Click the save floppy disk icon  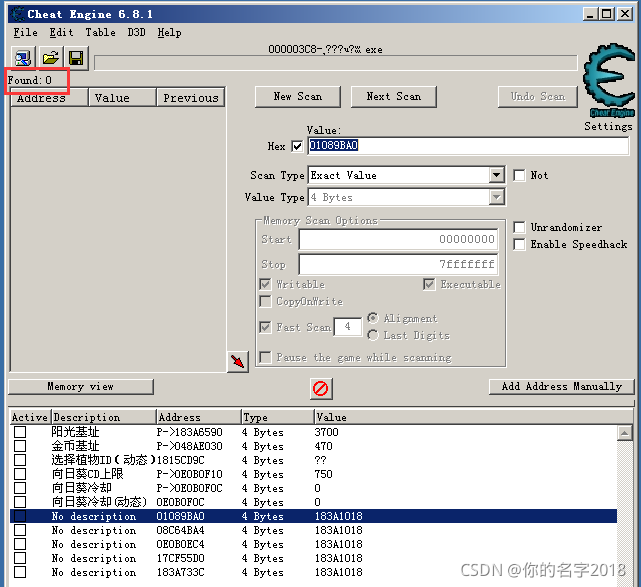76,58
